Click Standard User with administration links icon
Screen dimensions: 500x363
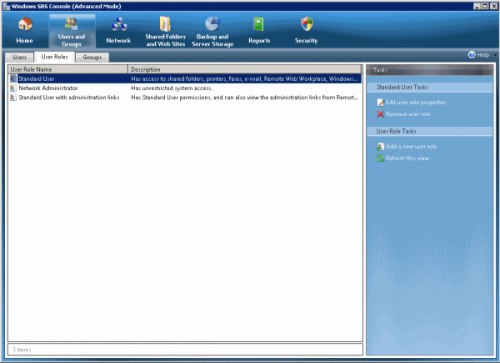click(13, 97)
